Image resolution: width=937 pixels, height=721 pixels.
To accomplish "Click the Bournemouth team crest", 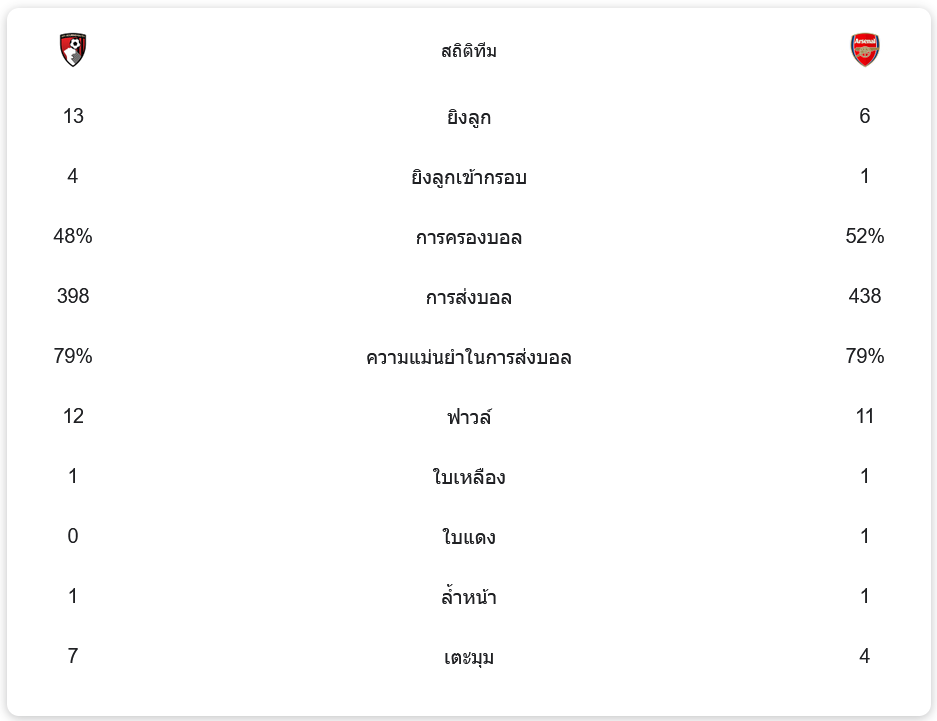I will (73, 49).
